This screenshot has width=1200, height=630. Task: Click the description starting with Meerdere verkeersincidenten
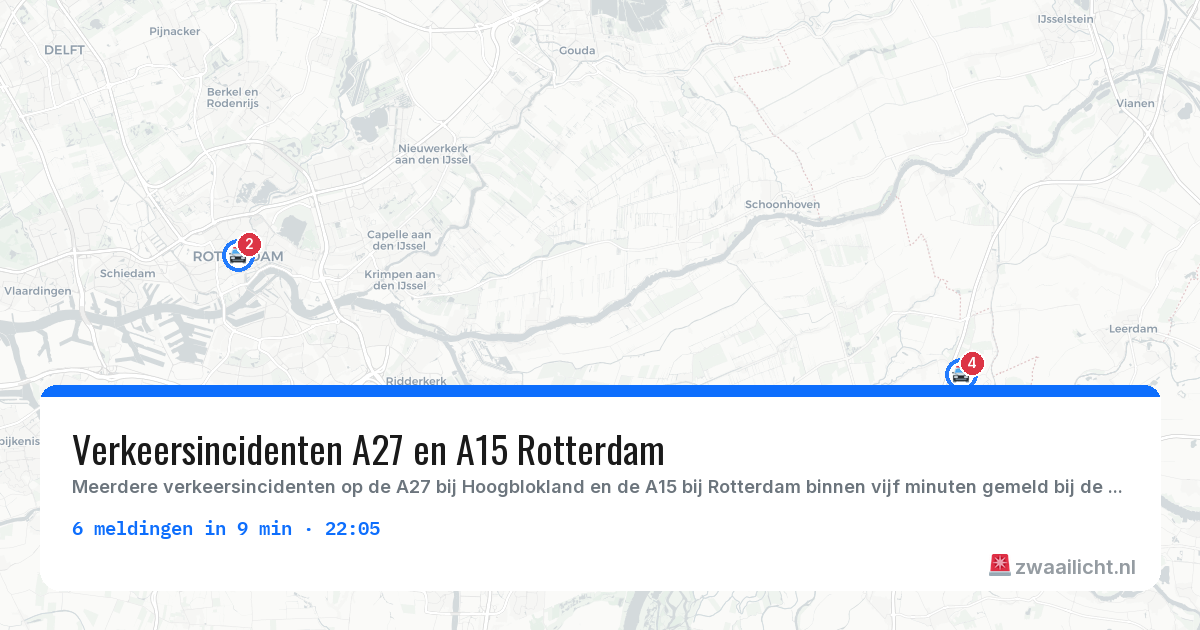597,488
